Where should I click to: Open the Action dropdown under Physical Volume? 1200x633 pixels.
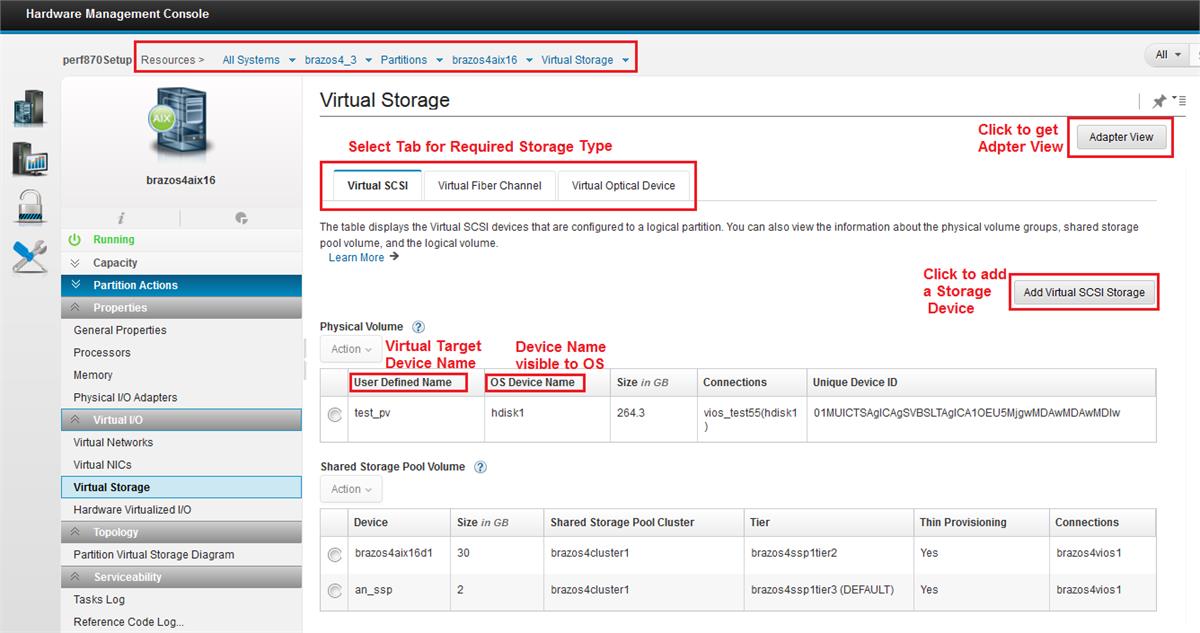tap(349, 349)
